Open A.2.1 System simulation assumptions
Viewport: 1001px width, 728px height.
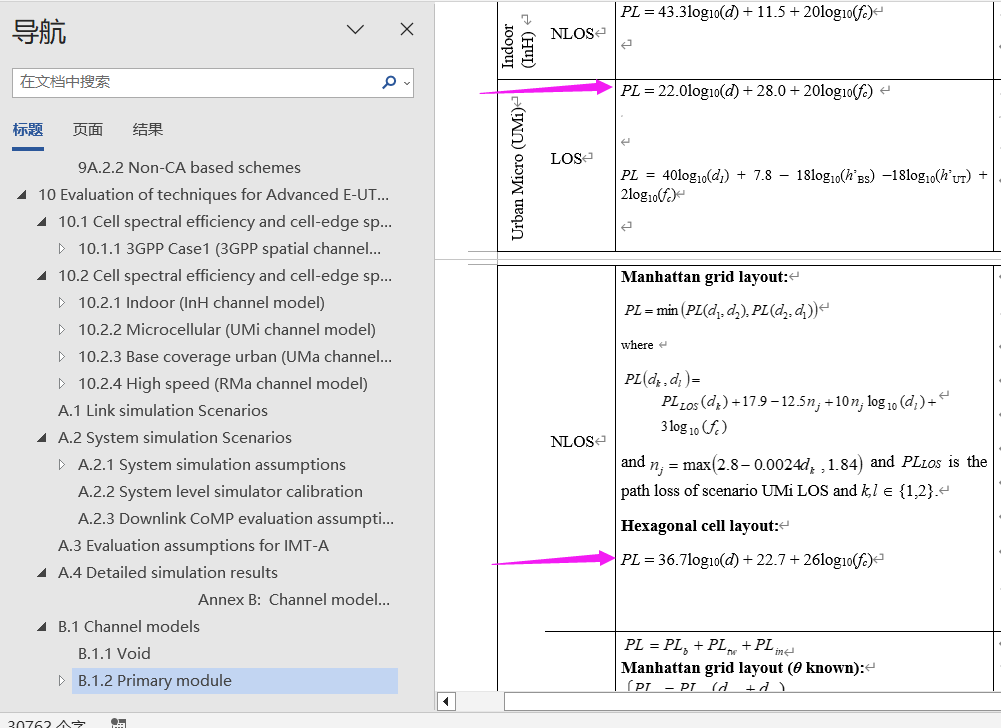tap(211, 465)
